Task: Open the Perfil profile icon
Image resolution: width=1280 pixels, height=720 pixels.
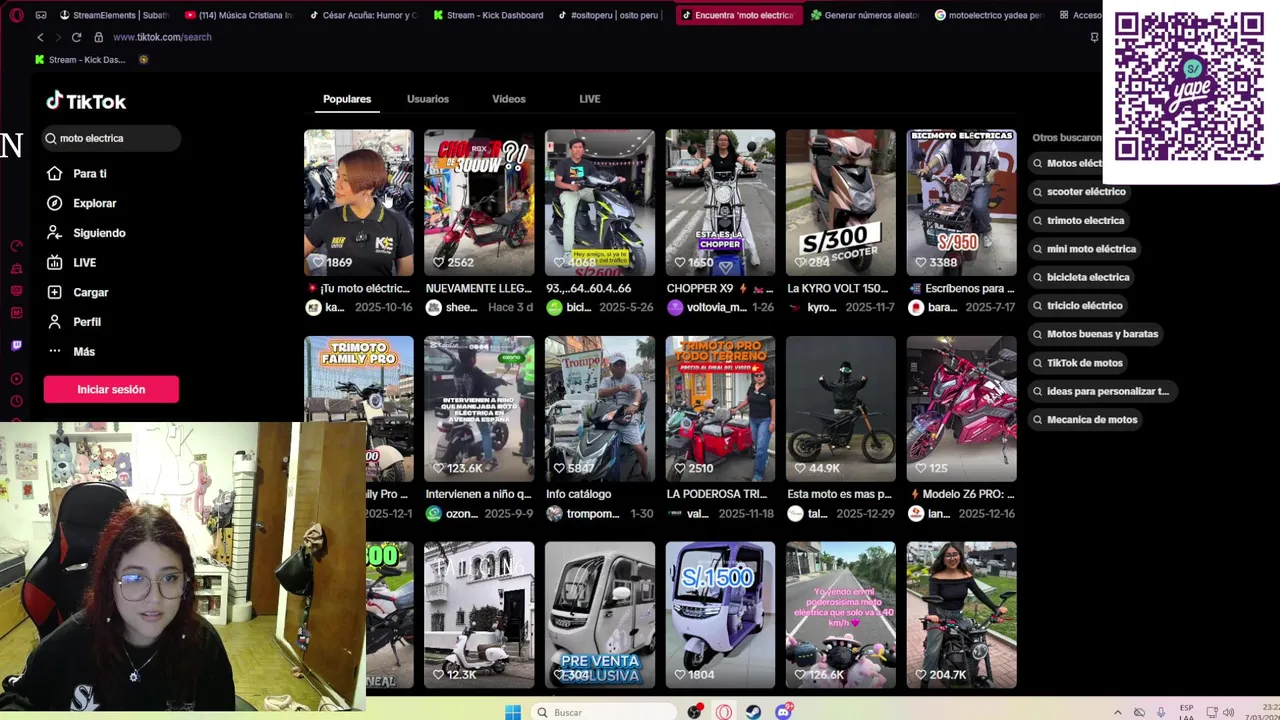Action: coord(54,322)
